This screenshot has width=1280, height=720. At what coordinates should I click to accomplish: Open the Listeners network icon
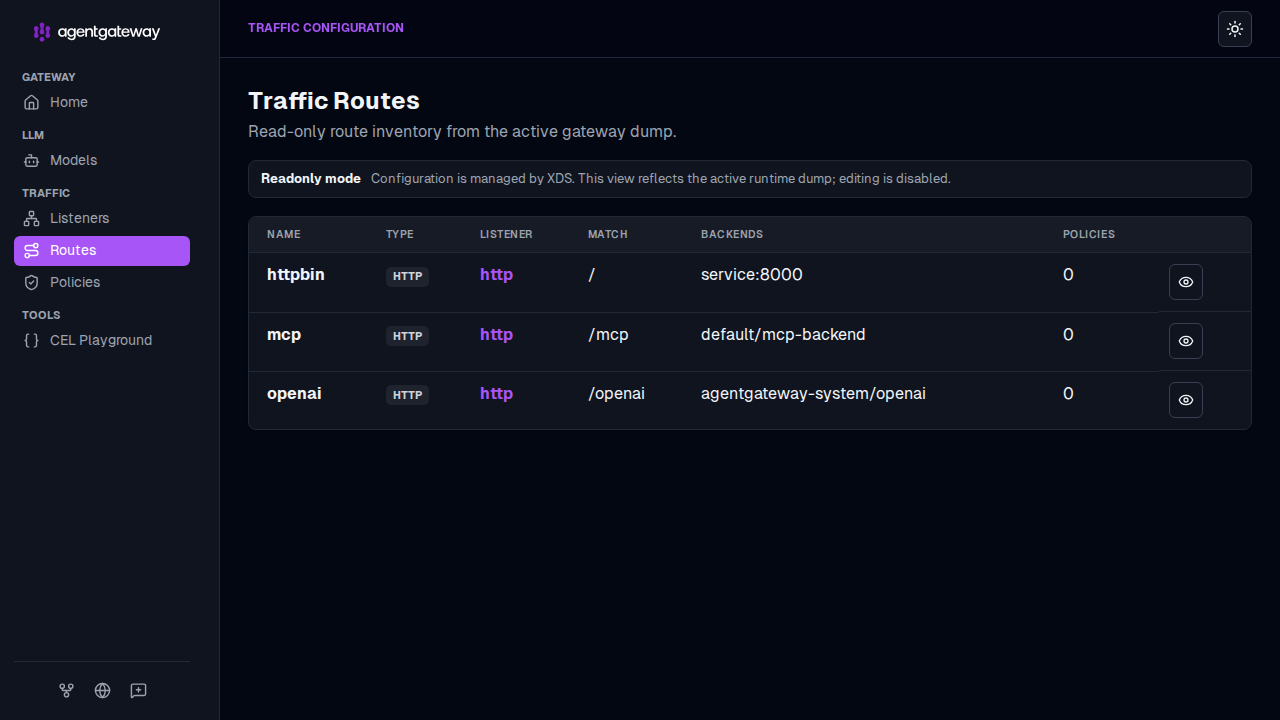[x=32, y=218]
